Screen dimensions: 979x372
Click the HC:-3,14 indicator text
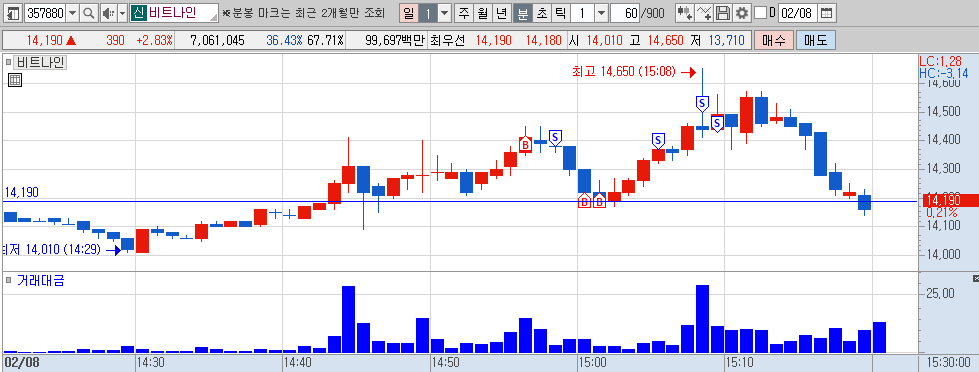coord(943,73)
